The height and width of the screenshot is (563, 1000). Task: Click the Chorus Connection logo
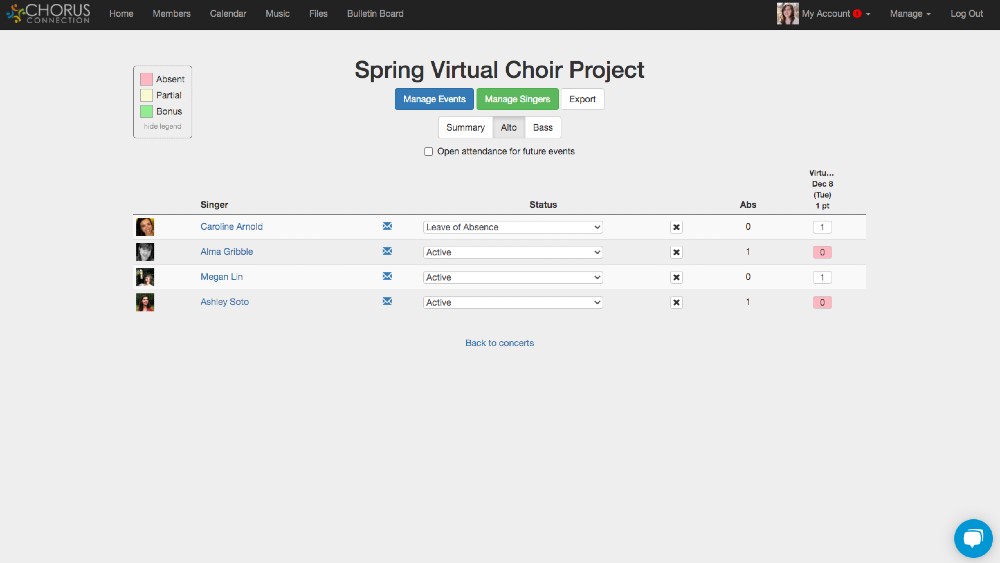pos(48,13)
